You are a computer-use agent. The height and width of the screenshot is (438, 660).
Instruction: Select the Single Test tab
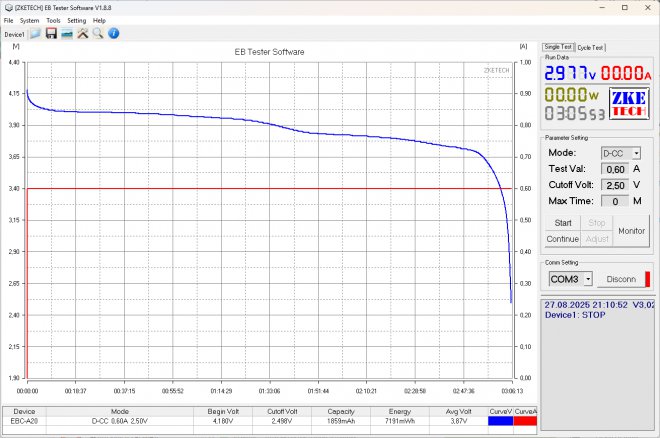558,47
